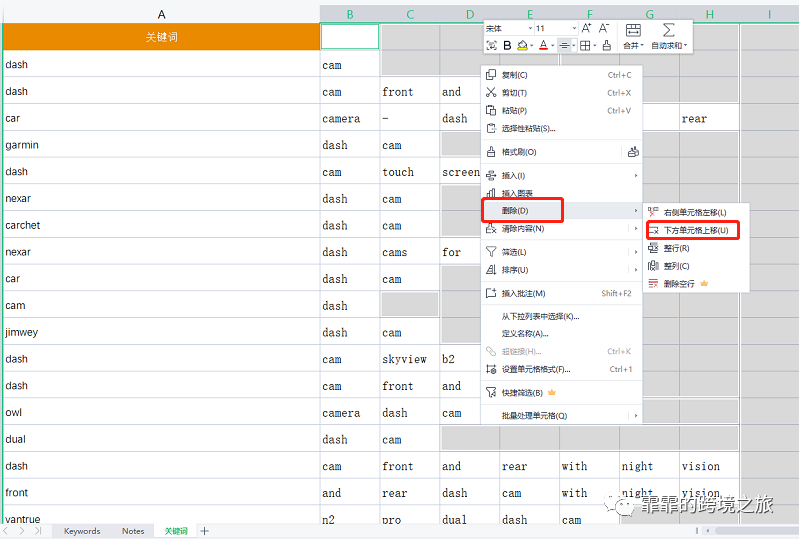The image size is (799, 539).
Task: Select column A header
Action: [161, 14]
